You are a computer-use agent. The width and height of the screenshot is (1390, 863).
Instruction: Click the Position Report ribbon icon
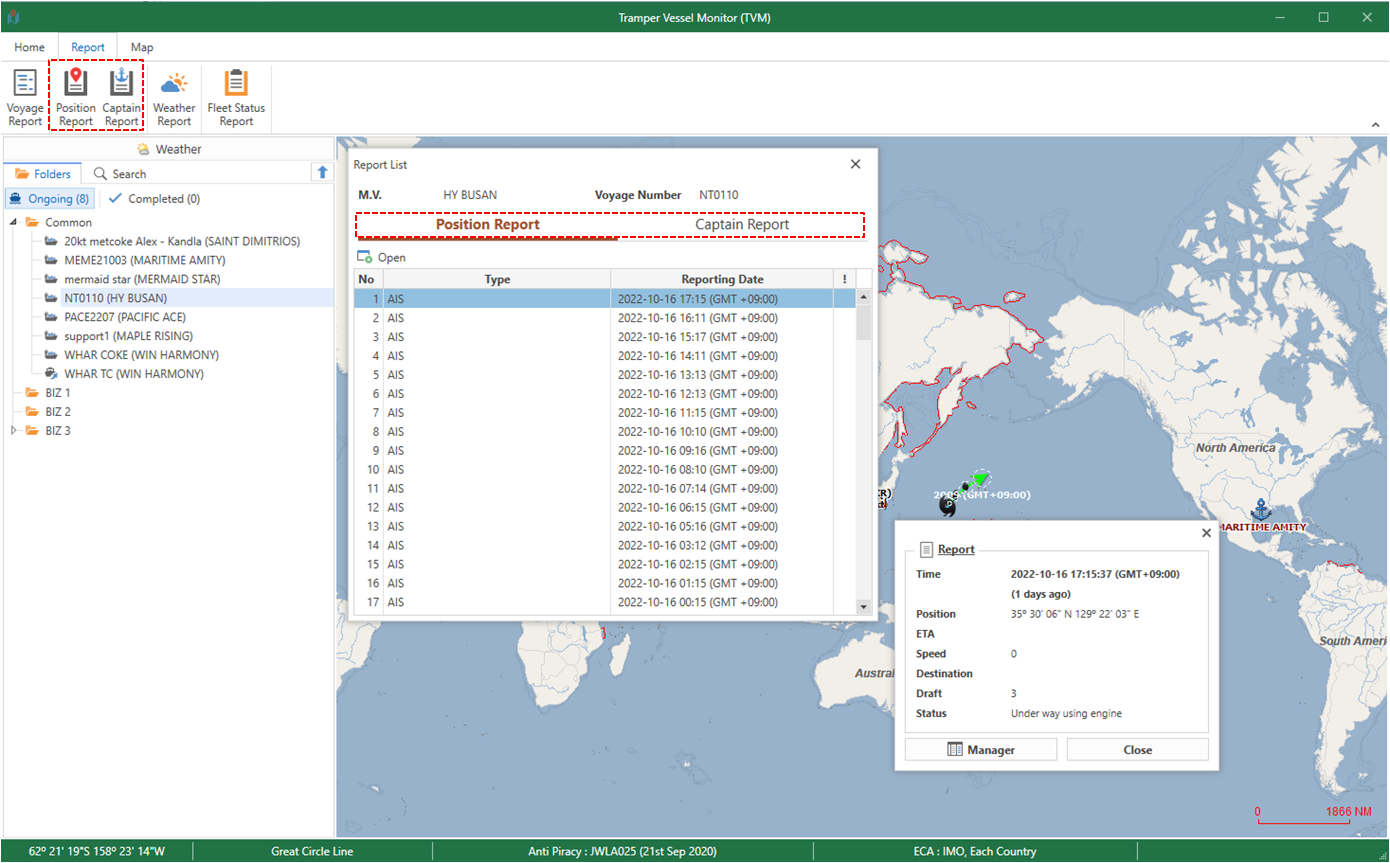[x=76, y=98]
